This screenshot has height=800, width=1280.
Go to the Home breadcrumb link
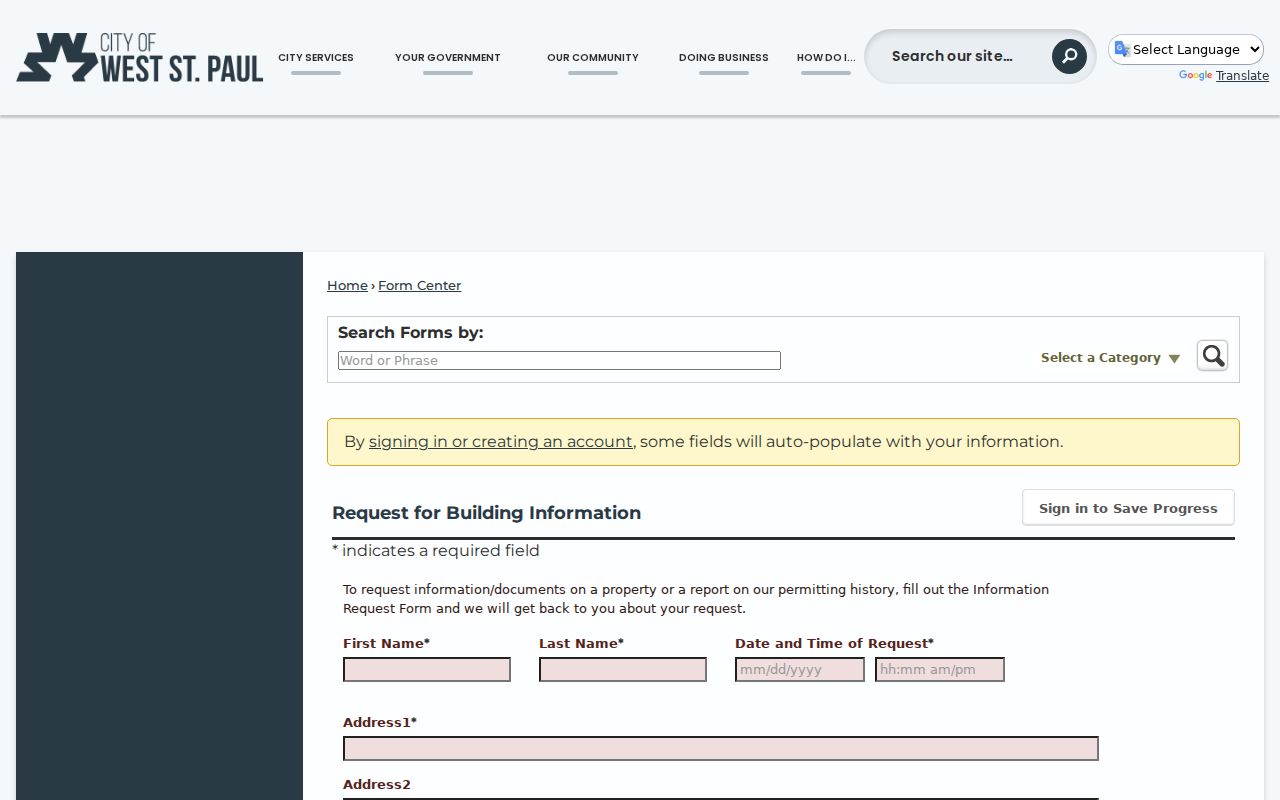(347, 286)
